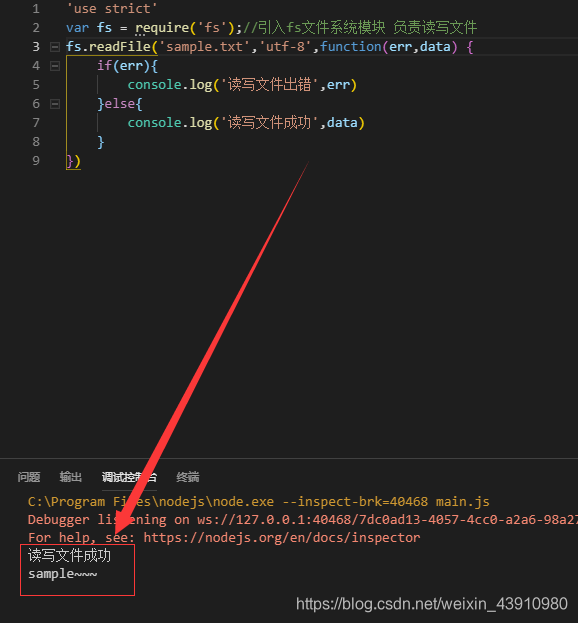This screenshot has width=578, height=623.
Task: Click line number 9 in the gutter
Action: (x=36, y=161)
